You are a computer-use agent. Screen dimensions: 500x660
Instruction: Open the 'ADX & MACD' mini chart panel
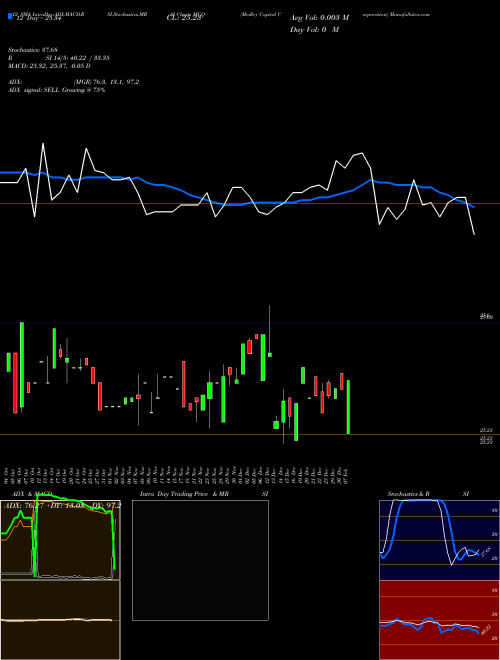[x=60, y=540]
